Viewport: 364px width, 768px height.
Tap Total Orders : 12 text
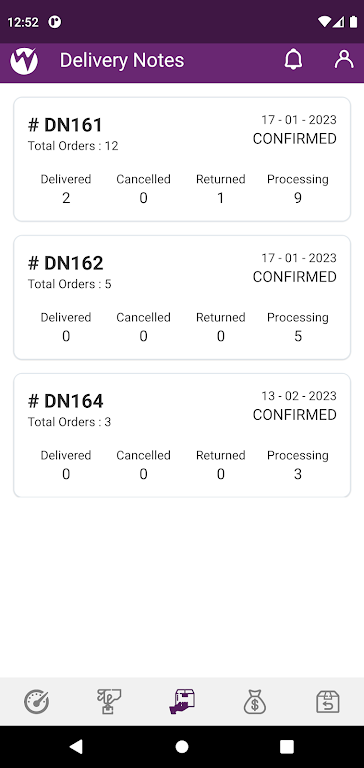coord(73,146)
